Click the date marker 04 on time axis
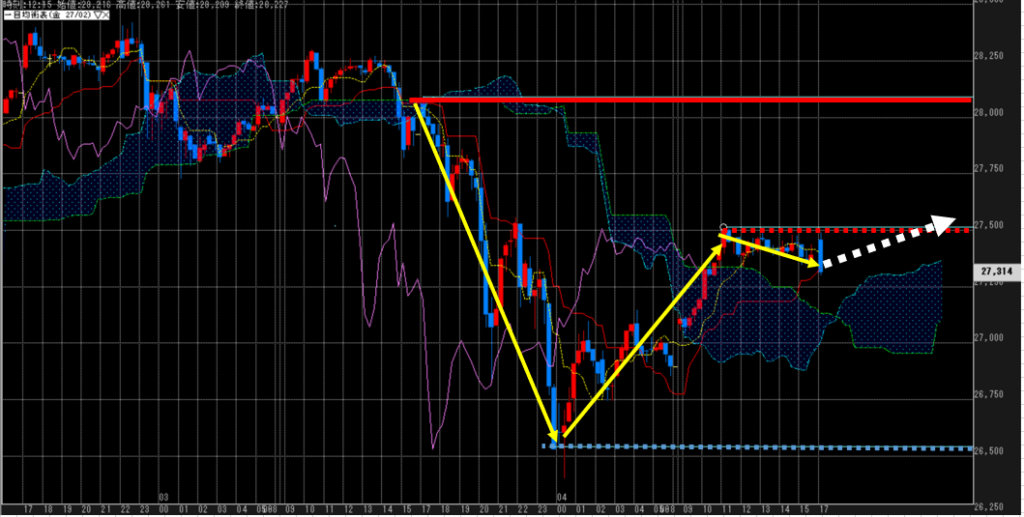Viewport: 1024px width, 517px height. [562, 497]
